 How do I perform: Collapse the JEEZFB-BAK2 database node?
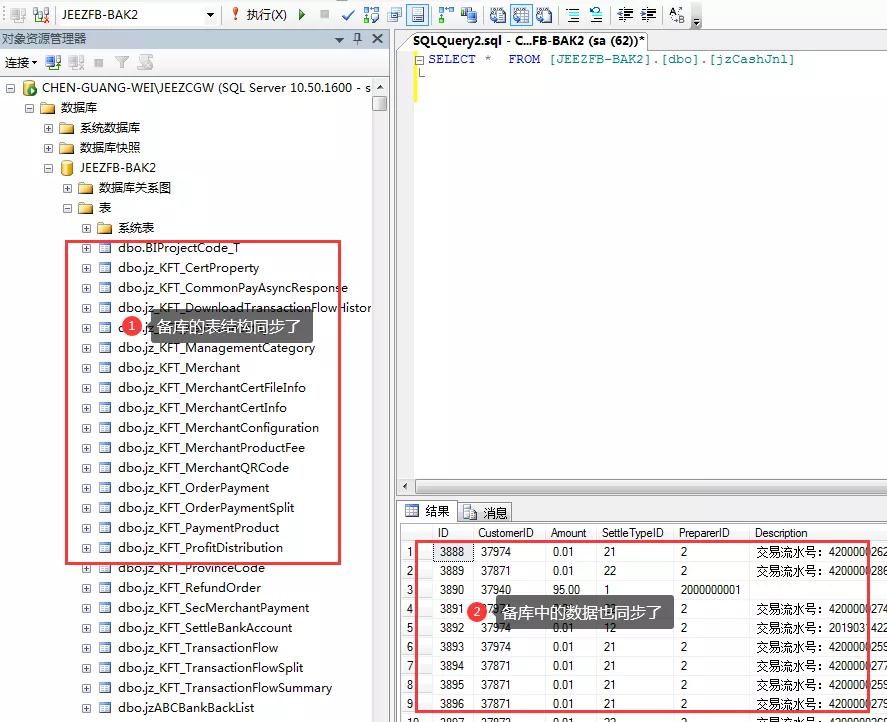(49, 168)
